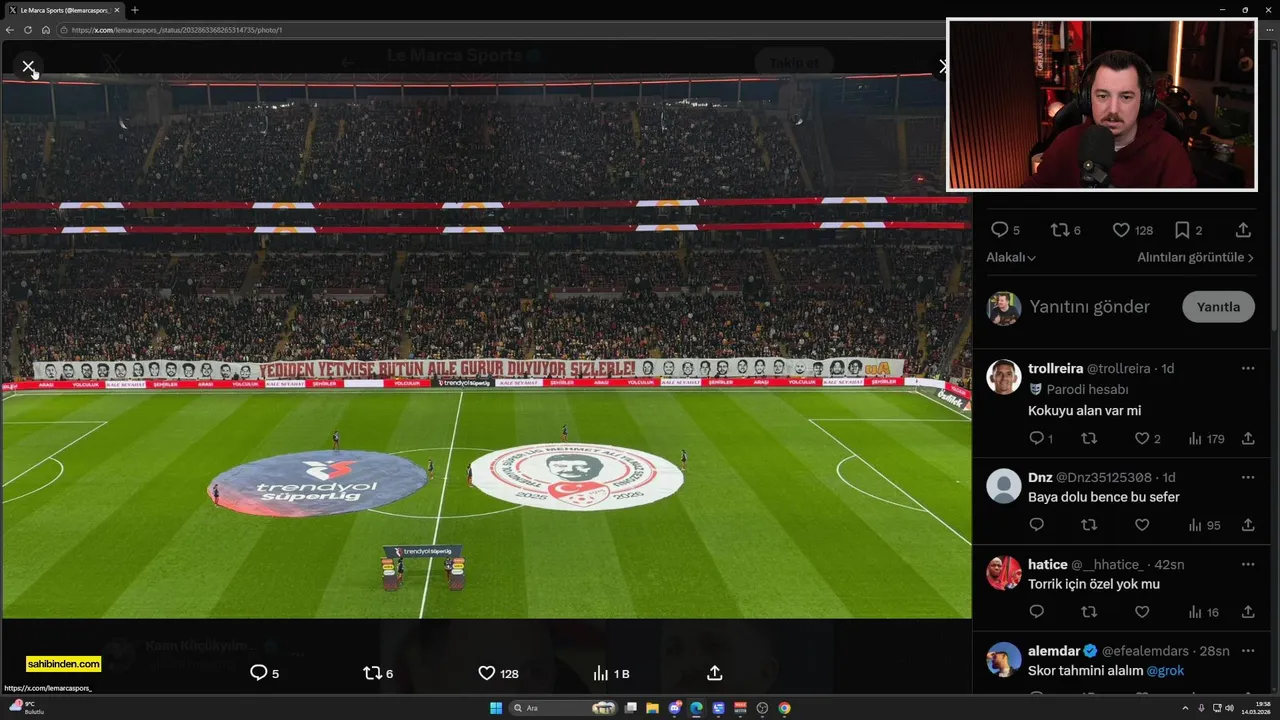Open trollreira username link
Screen dimensions: 1280x720
[x=1119, y=368]
